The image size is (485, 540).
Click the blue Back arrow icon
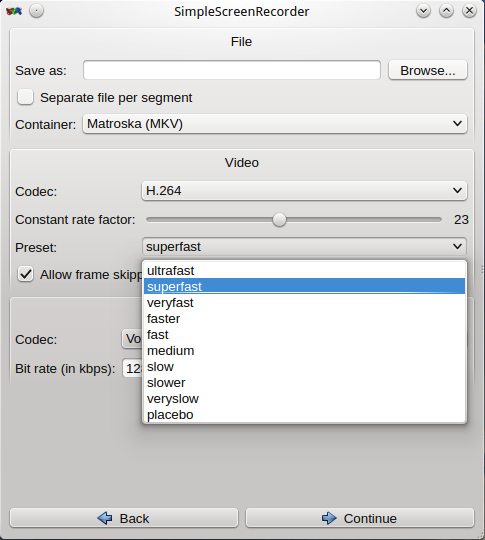[105, 518]
